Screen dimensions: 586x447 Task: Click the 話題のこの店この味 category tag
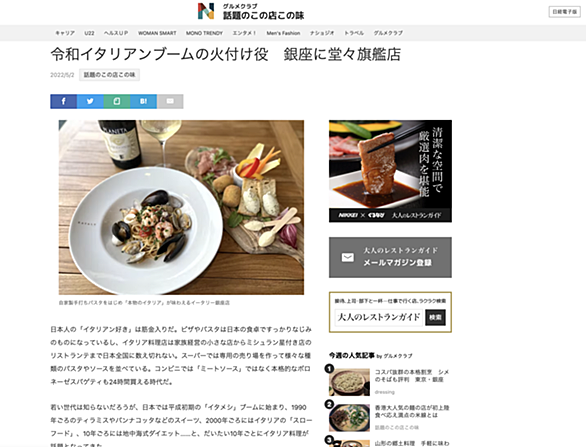click(x=109, y=75)
